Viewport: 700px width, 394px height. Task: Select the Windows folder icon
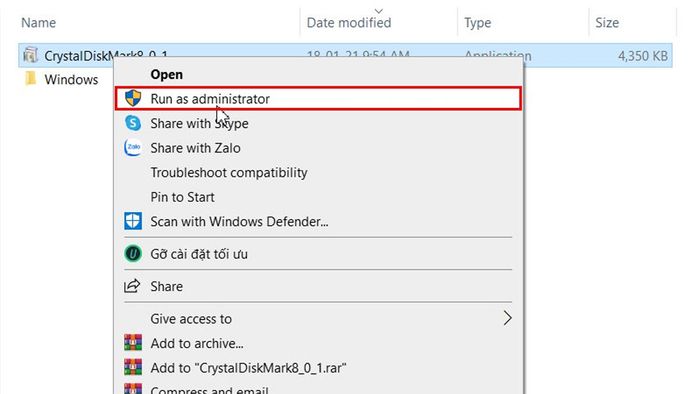(30, 79)
